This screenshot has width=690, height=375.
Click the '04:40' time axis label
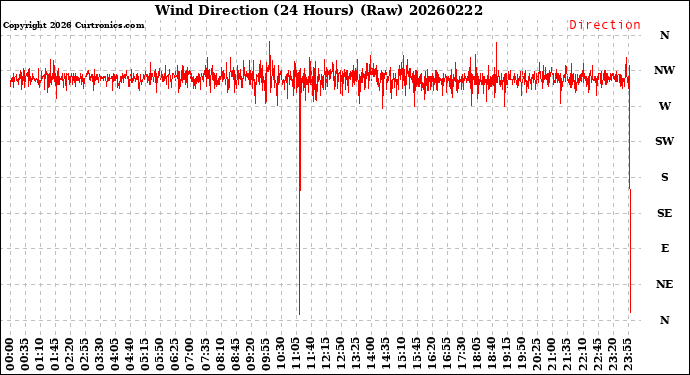(x=130, y=355)
